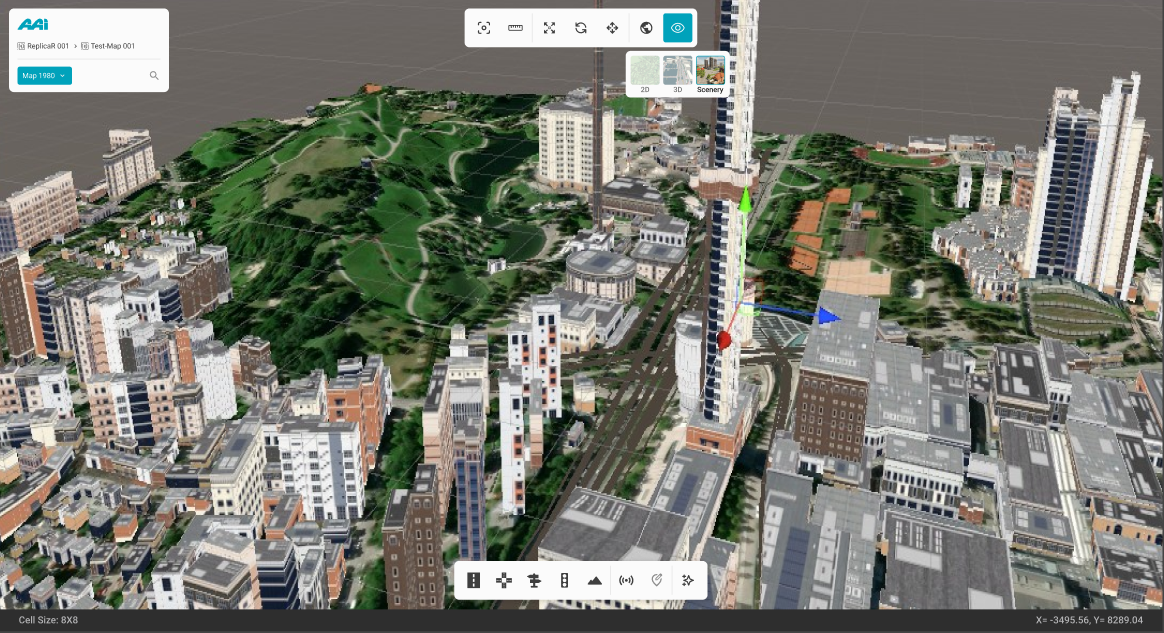The height and width of the screenshot is (633, 1164).
Task: Open the Map 1980 dropdown
Action: [x=45, y=76]
